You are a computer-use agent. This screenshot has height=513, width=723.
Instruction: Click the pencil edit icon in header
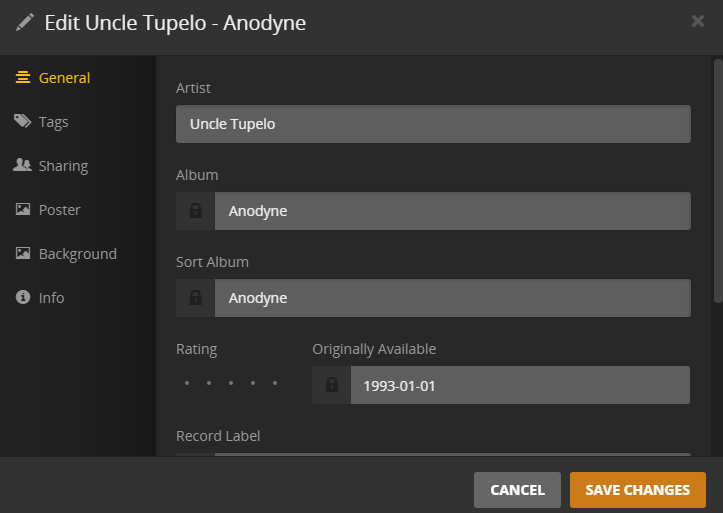point(25,23)
